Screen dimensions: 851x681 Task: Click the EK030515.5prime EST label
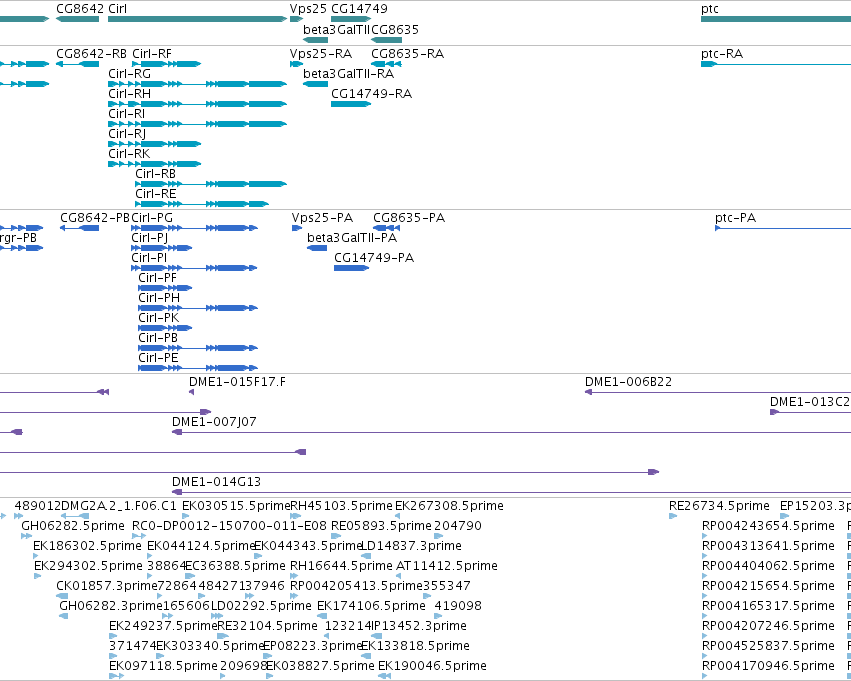pos(236,506)
